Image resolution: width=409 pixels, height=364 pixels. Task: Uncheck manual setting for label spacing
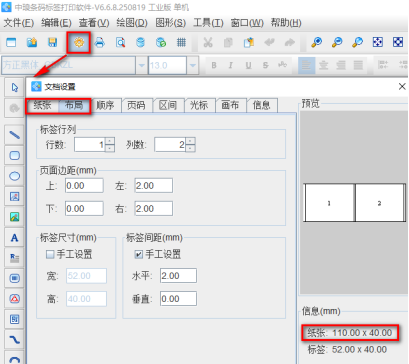pos(139,255)
